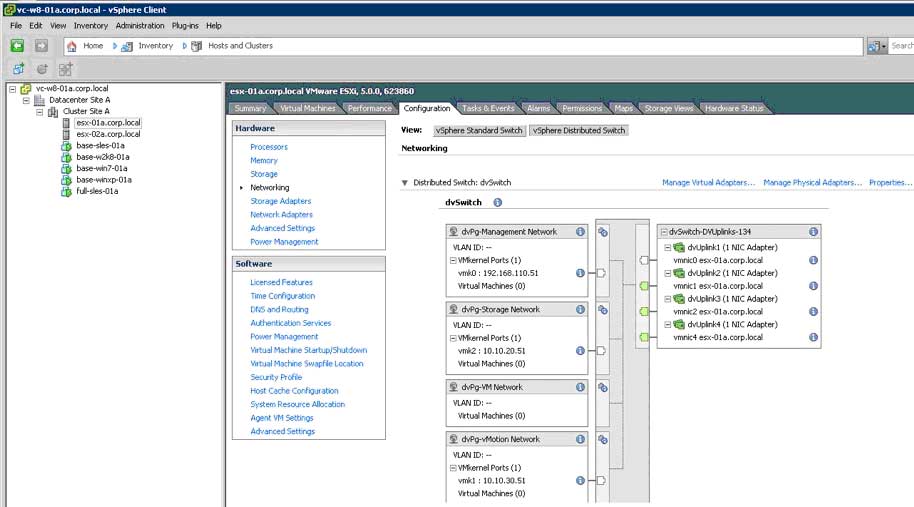Click the first toolbar icon below Back button
The width and height of the screenshot is (914, 507).
[x=19, y=69]
